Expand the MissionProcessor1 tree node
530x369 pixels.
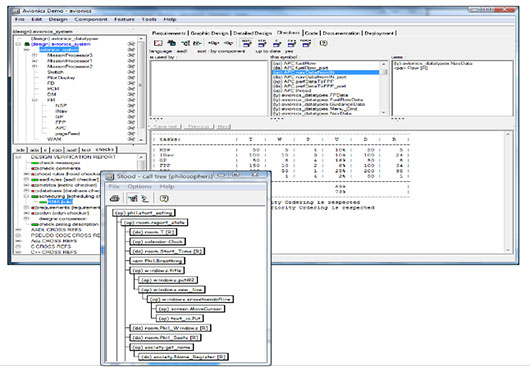coord(34,61)
